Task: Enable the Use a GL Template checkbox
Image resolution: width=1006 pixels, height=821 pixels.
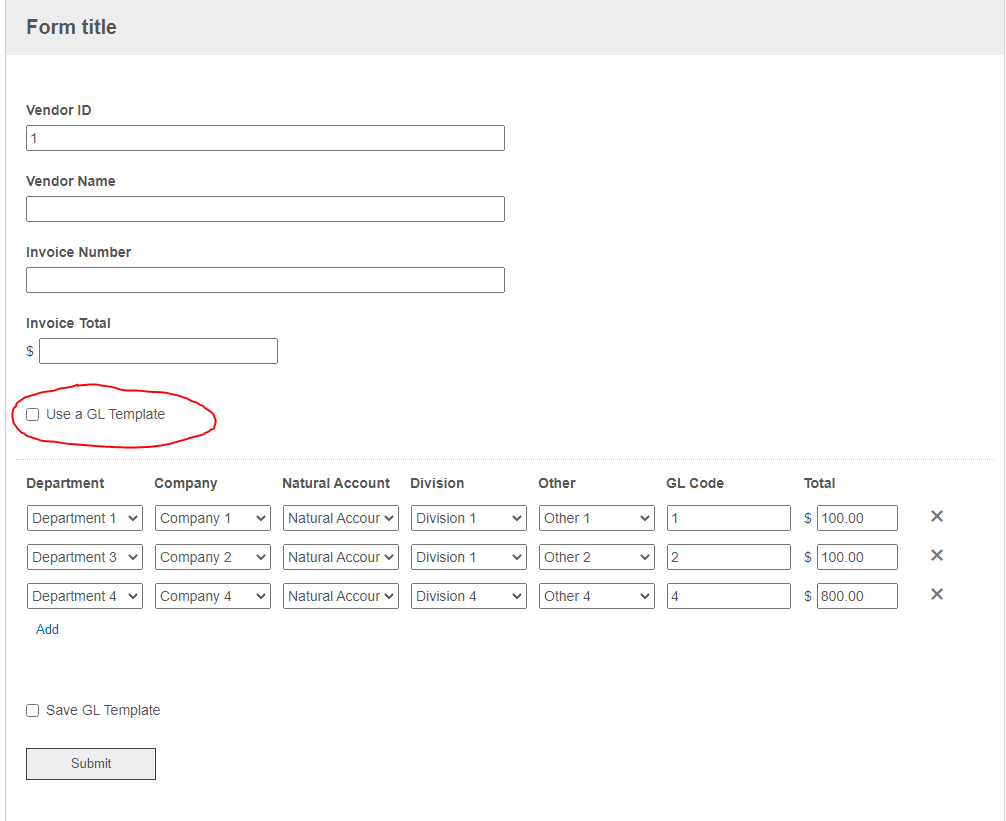Action: [33, 415]
